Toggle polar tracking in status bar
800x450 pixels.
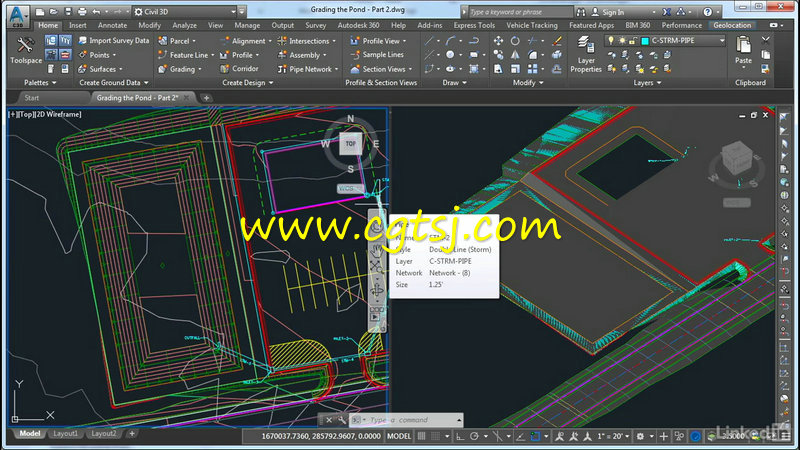click(x=474, y=436)
